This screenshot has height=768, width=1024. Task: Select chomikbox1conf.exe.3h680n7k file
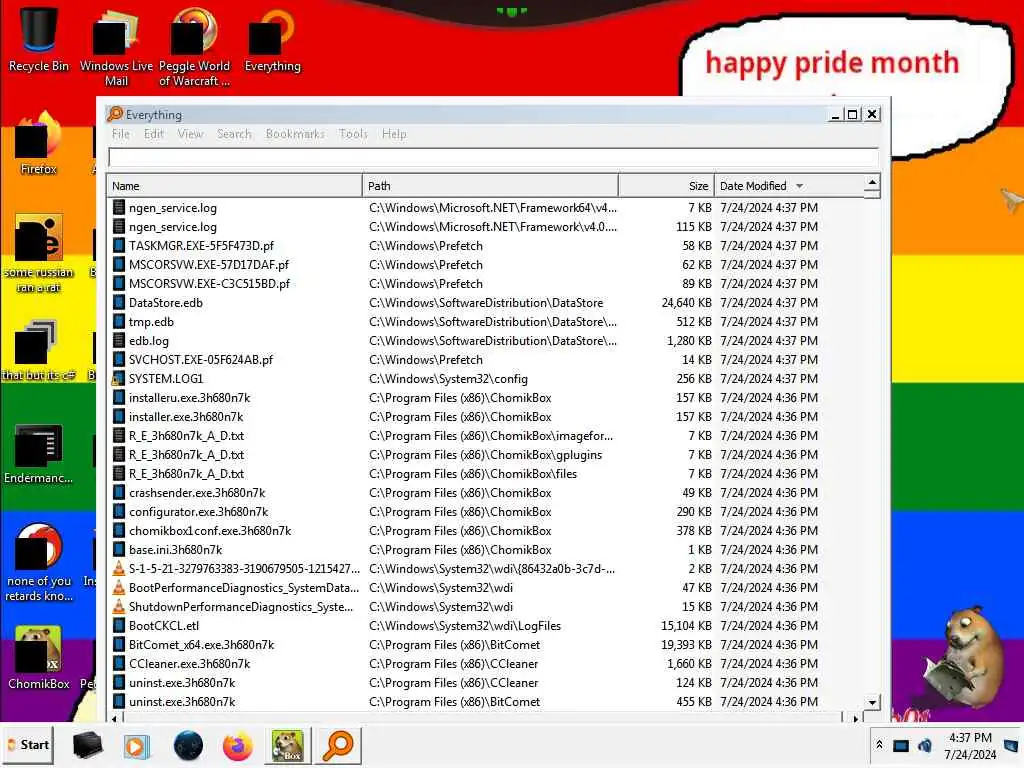tap(486, 530)
